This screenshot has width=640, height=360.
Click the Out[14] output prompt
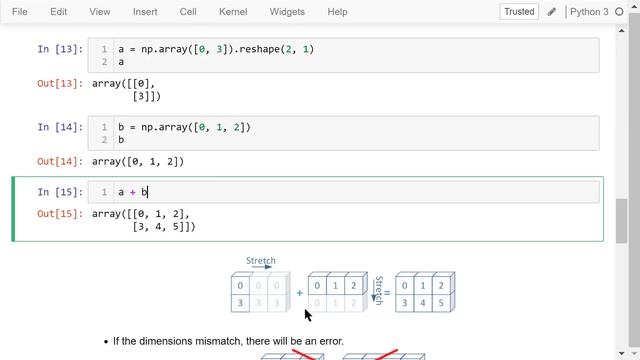(60, 161)
